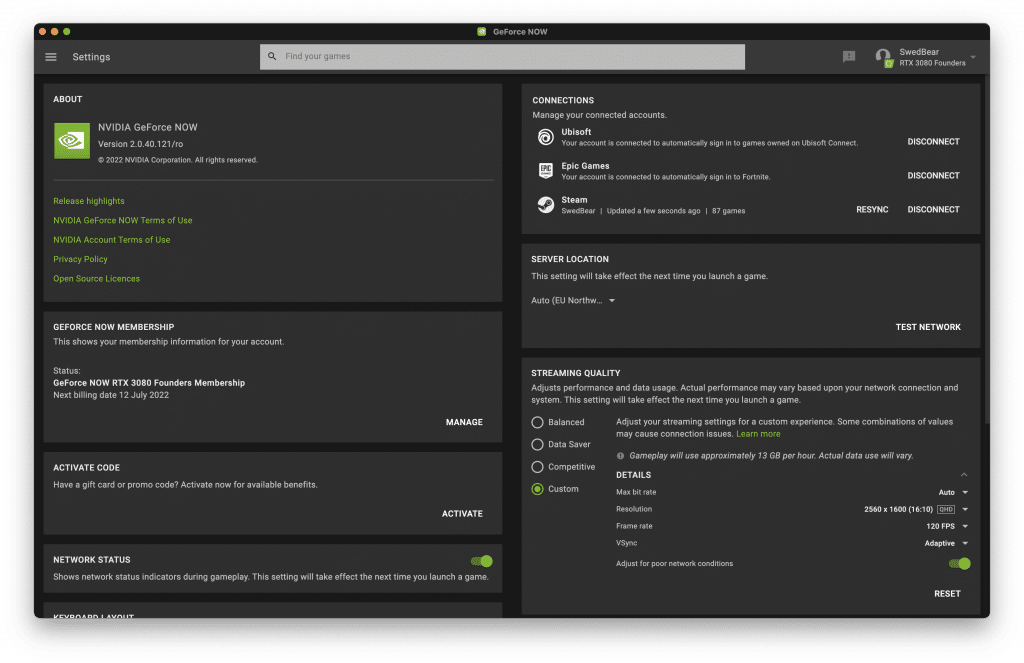The height and width of the screenshot is (663, 1024).
Task: Click the SwedBear profile avatar
Action: [x=884, y=57]
